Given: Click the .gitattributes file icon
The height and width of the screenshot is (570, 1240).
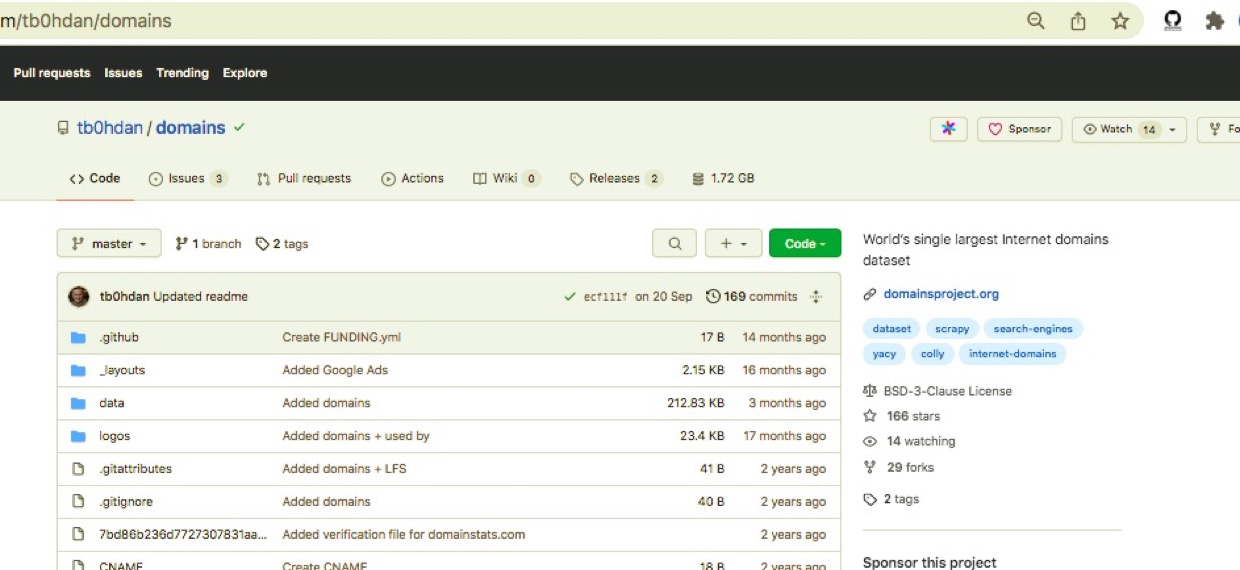Looking at the screenshot, I should [78, 469].
